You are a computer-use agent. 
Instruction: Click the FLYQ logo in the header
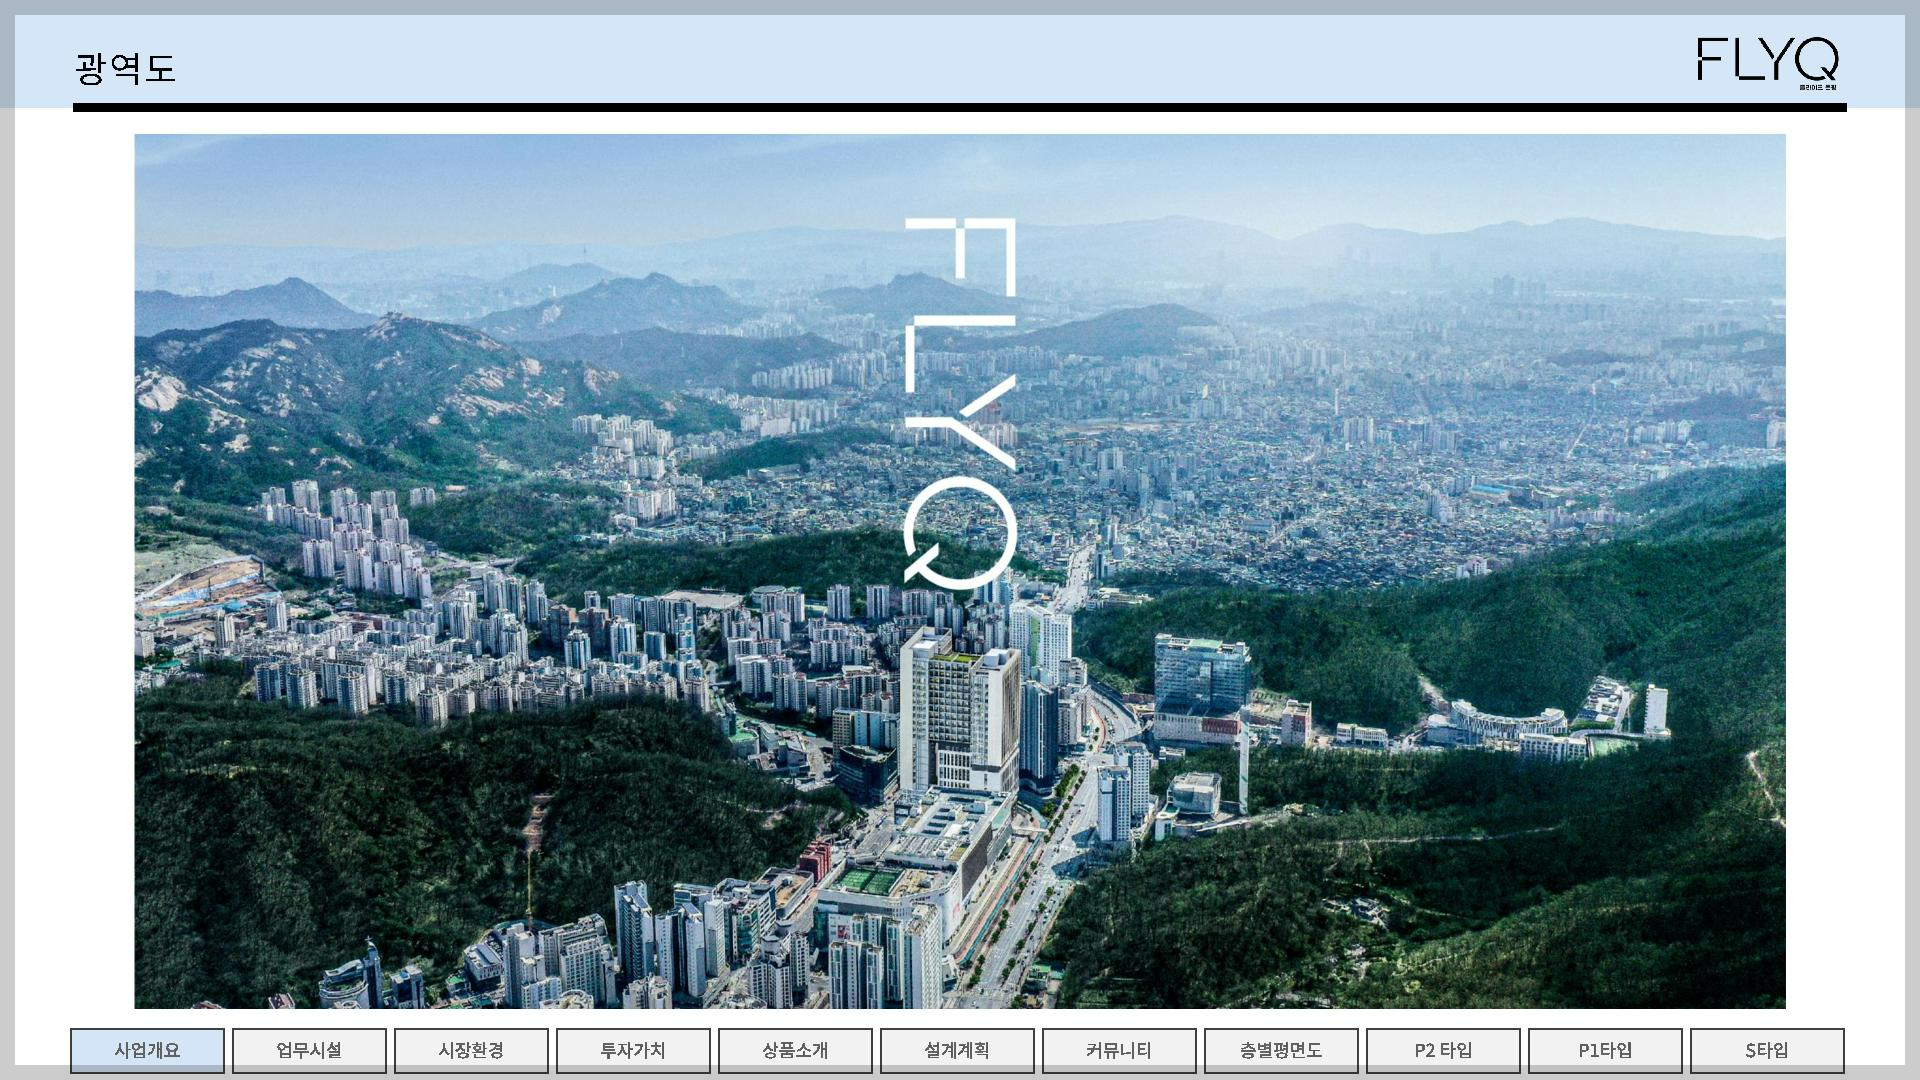click(1767, 61)
